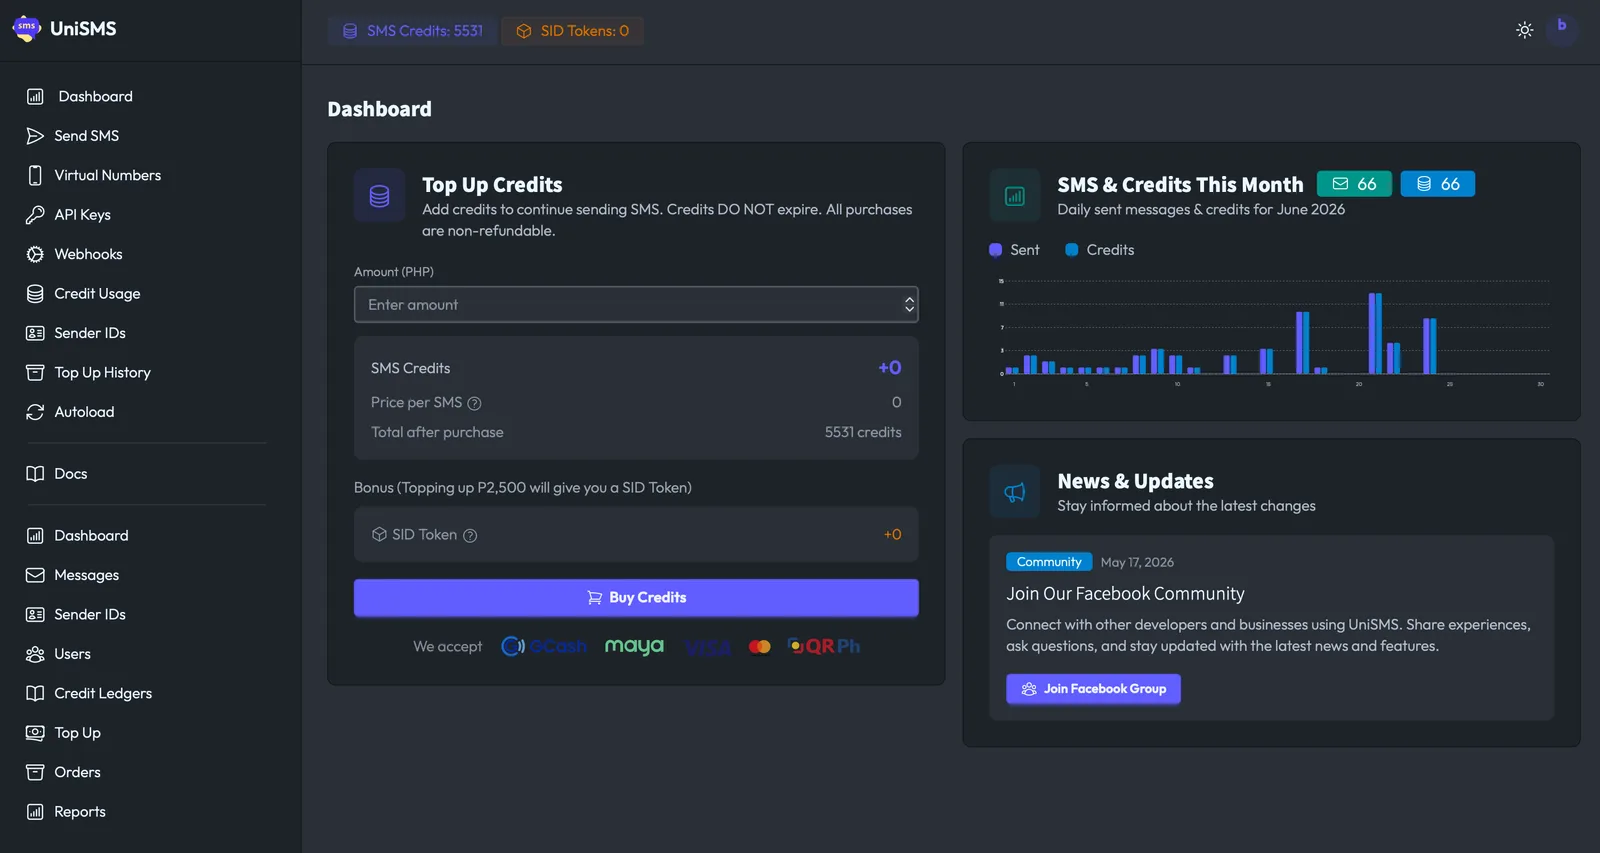
Task: Click the Community tag on the news item
Action: tap(1049, 562)
